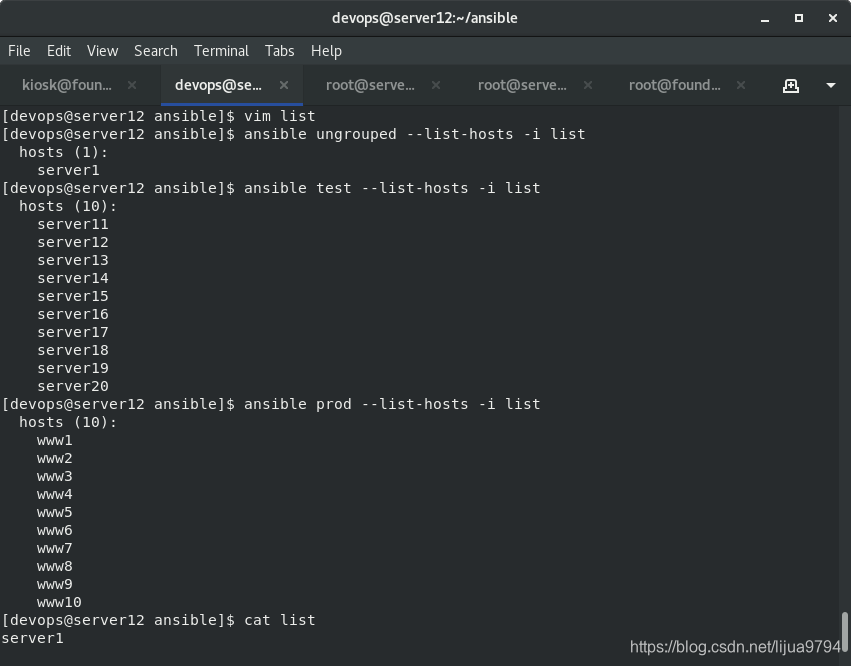The width and height of the screenshot is (851, 666).
Task: Click the 'cat list' command text
Action: point(280,620)
